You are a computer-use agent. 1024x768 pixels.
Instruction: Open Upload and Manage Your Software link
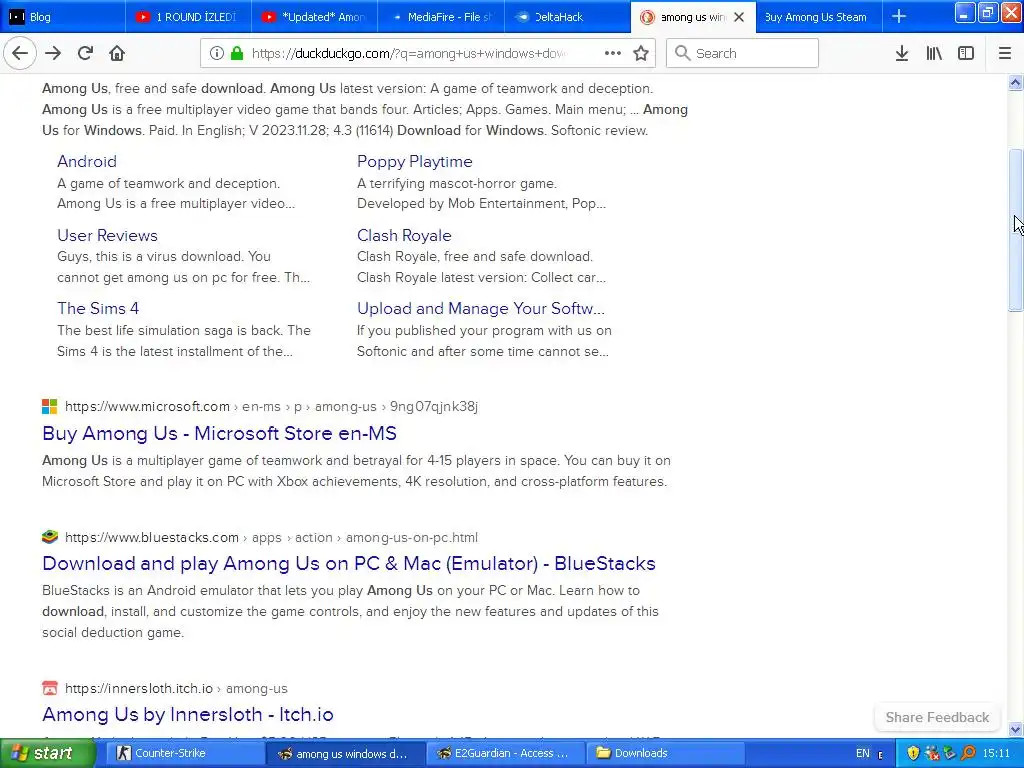click(x=481, y=308)
